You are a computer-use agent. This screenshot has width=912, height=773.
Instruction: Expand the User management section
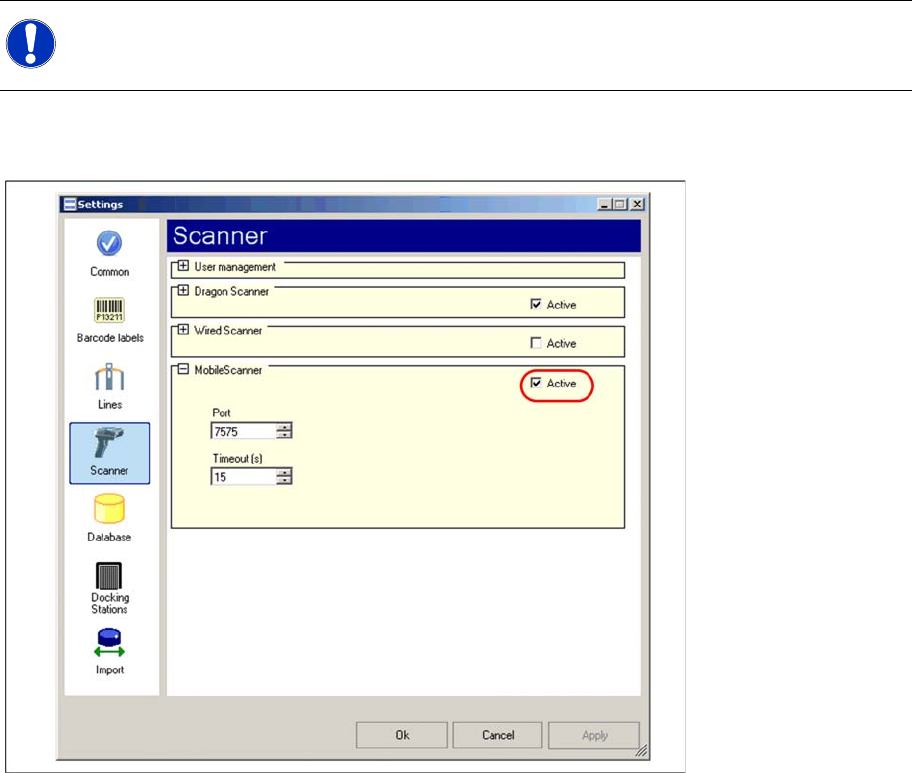183,266
